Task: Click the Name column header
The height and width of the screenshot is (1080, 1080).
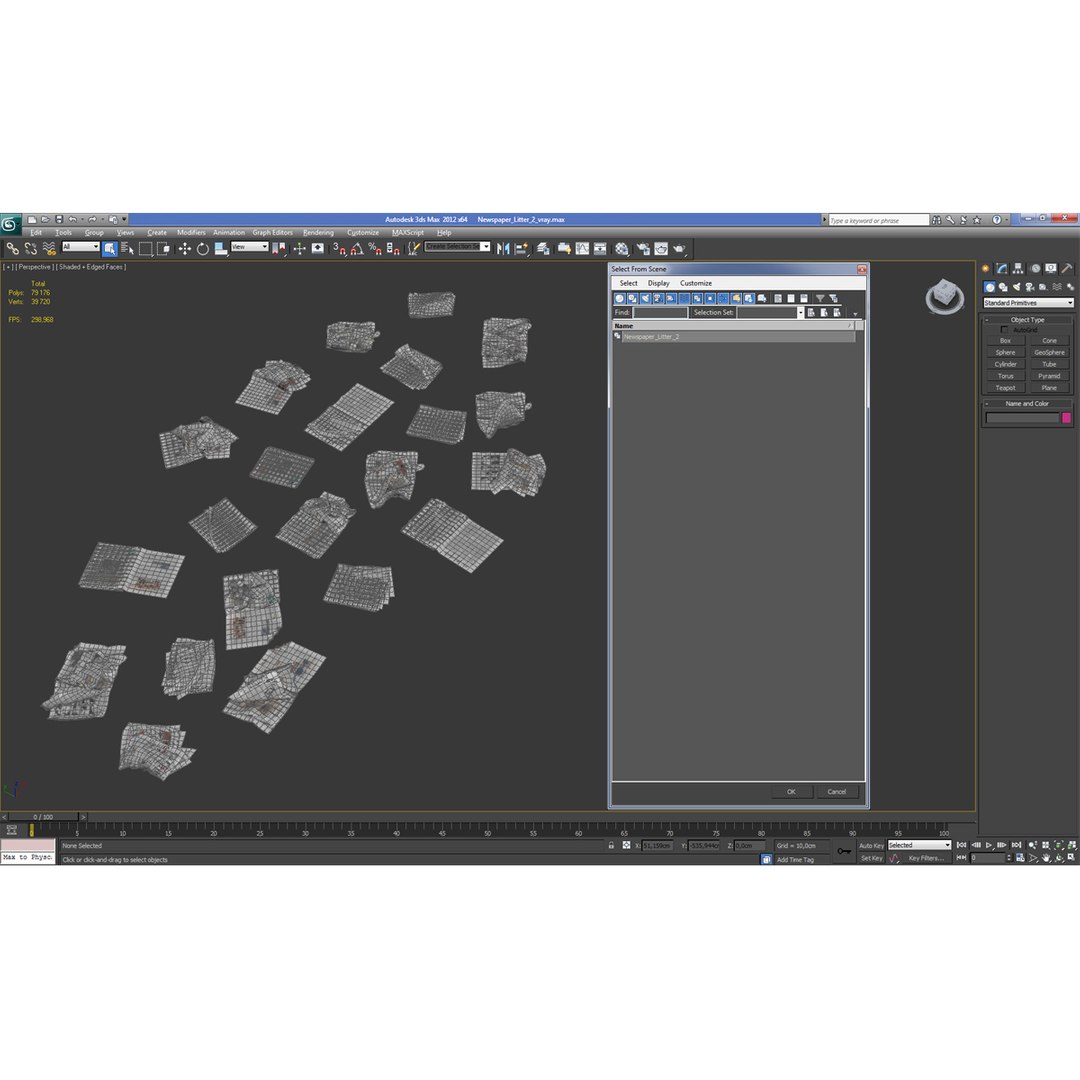Action: pos(734,326)
